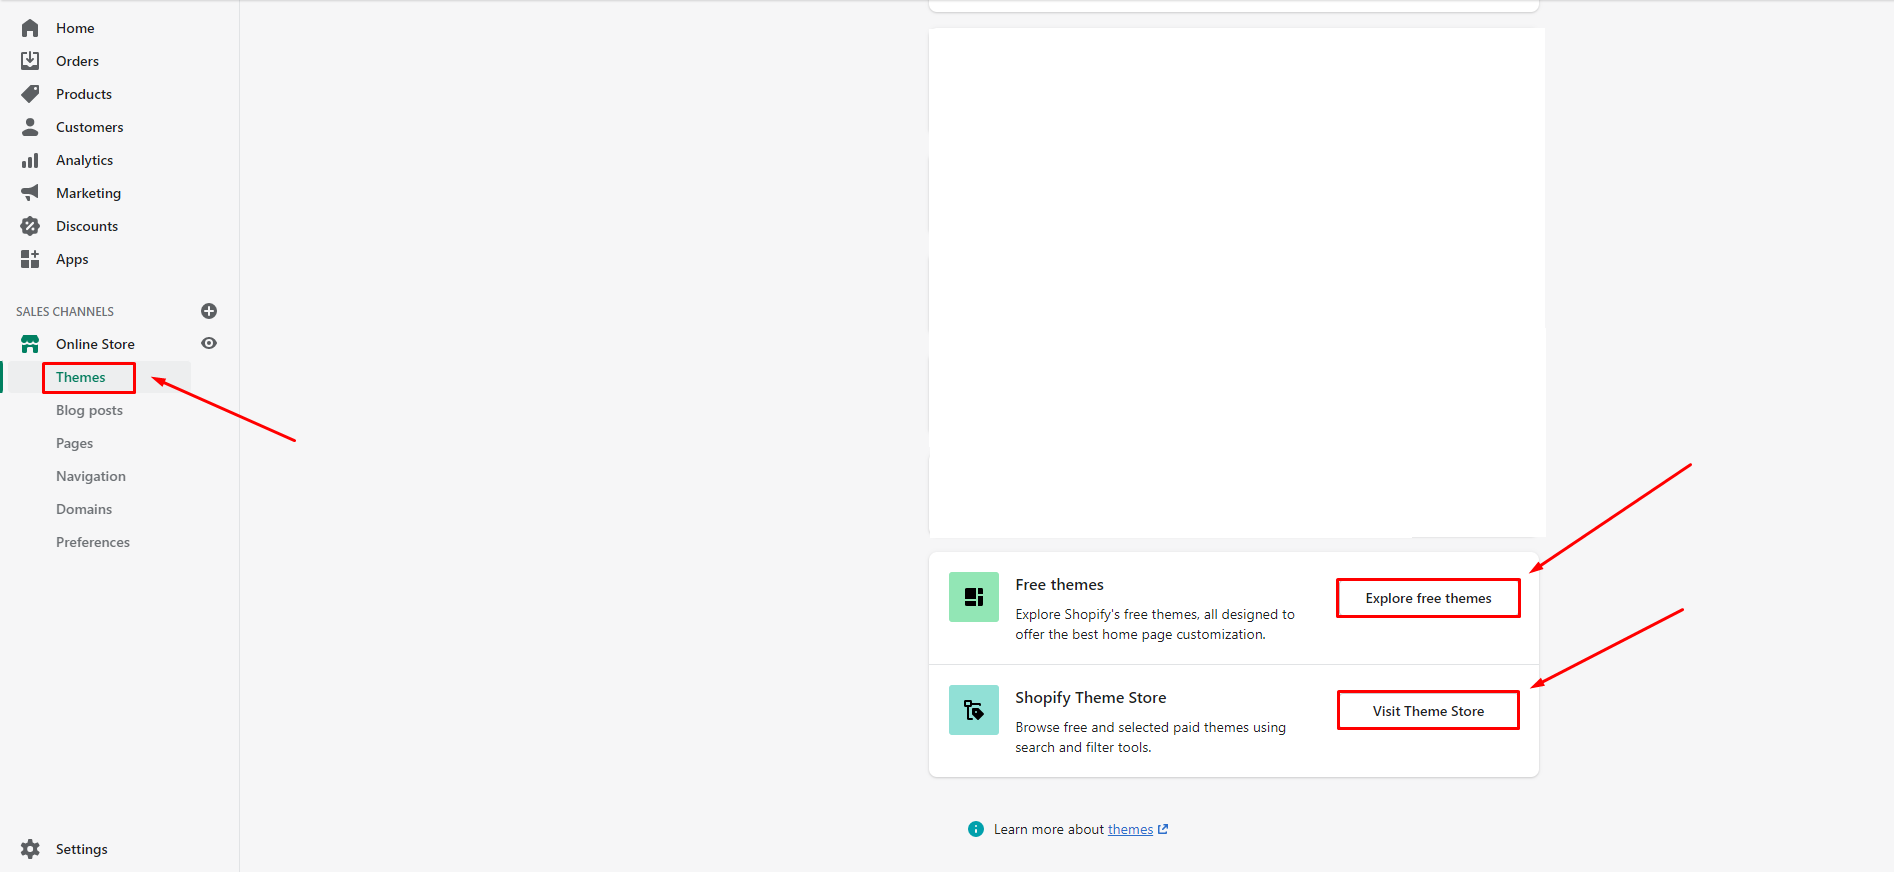Click the Analytics bar chart icon

click(x=30, y=160)
